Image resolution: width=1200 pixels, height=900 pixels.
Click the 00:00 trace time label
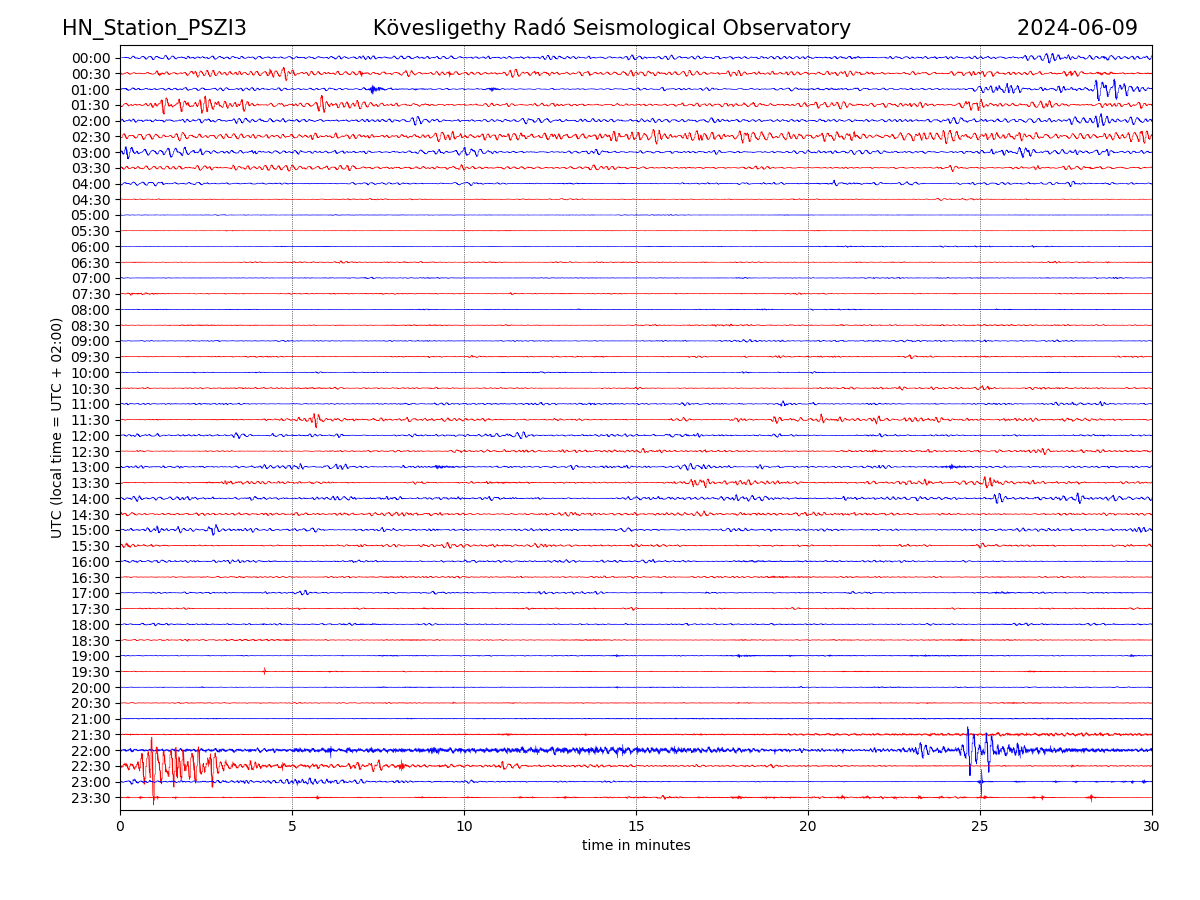[x=90, y=58]
